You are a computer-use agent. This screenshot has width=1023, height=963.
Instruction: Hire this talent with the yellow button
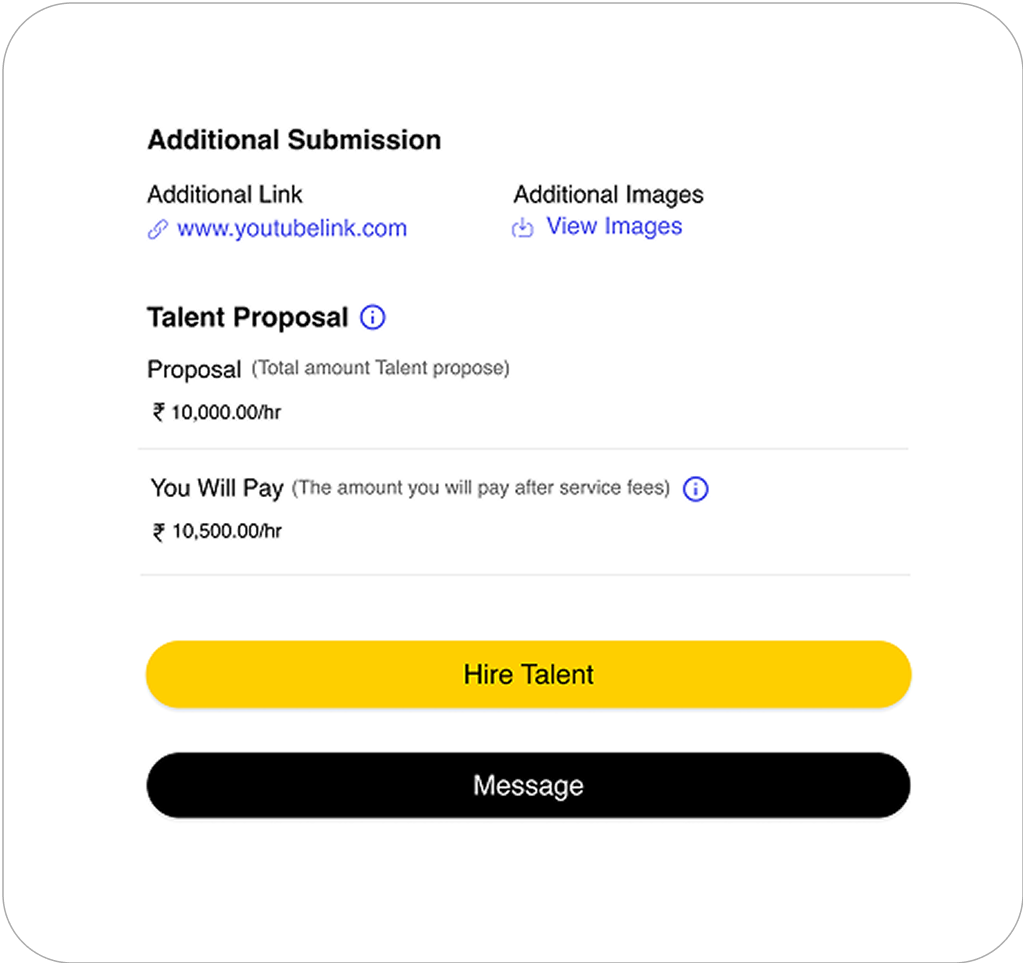[x=528, y=675]
